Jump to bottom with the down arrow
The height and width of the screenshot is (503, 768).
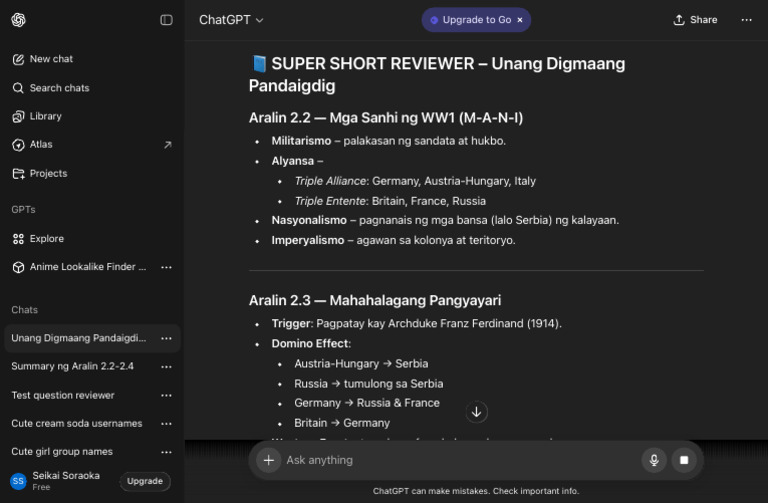[x=477, y=412]
